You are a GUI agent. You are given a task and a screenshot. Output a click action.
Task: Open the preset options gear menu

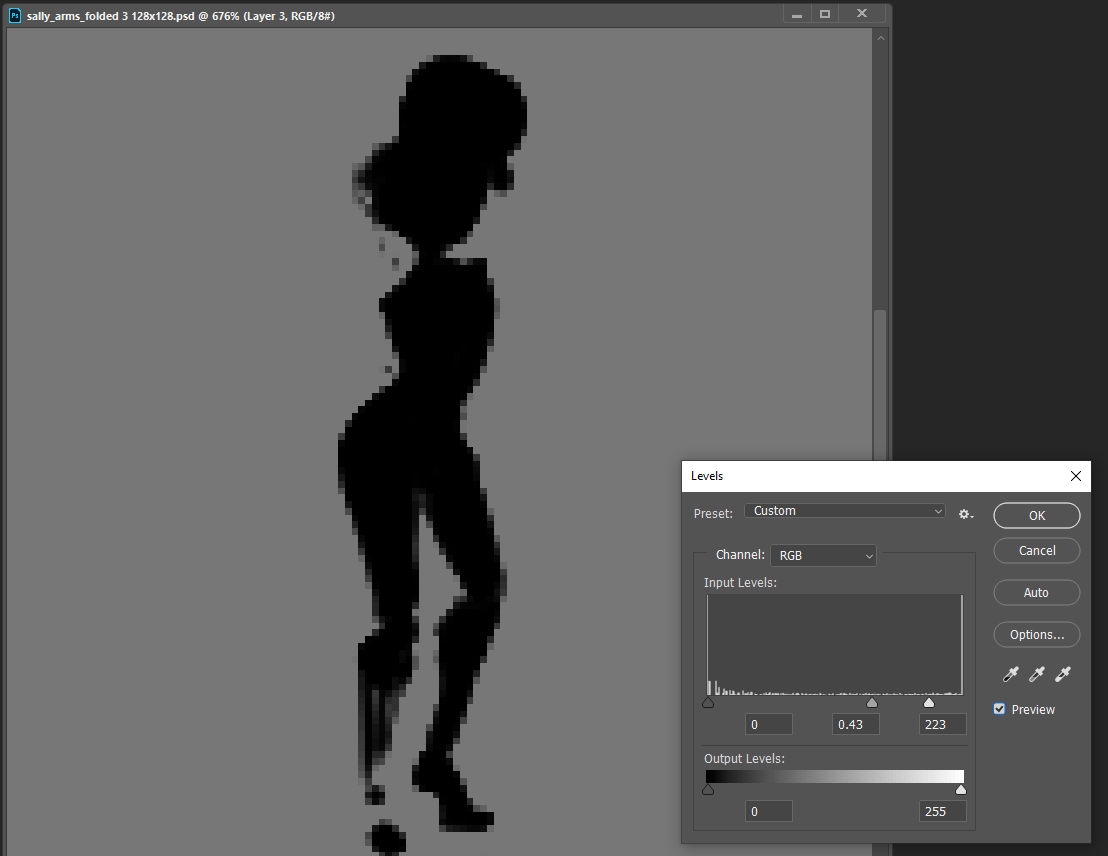[965, 513]
